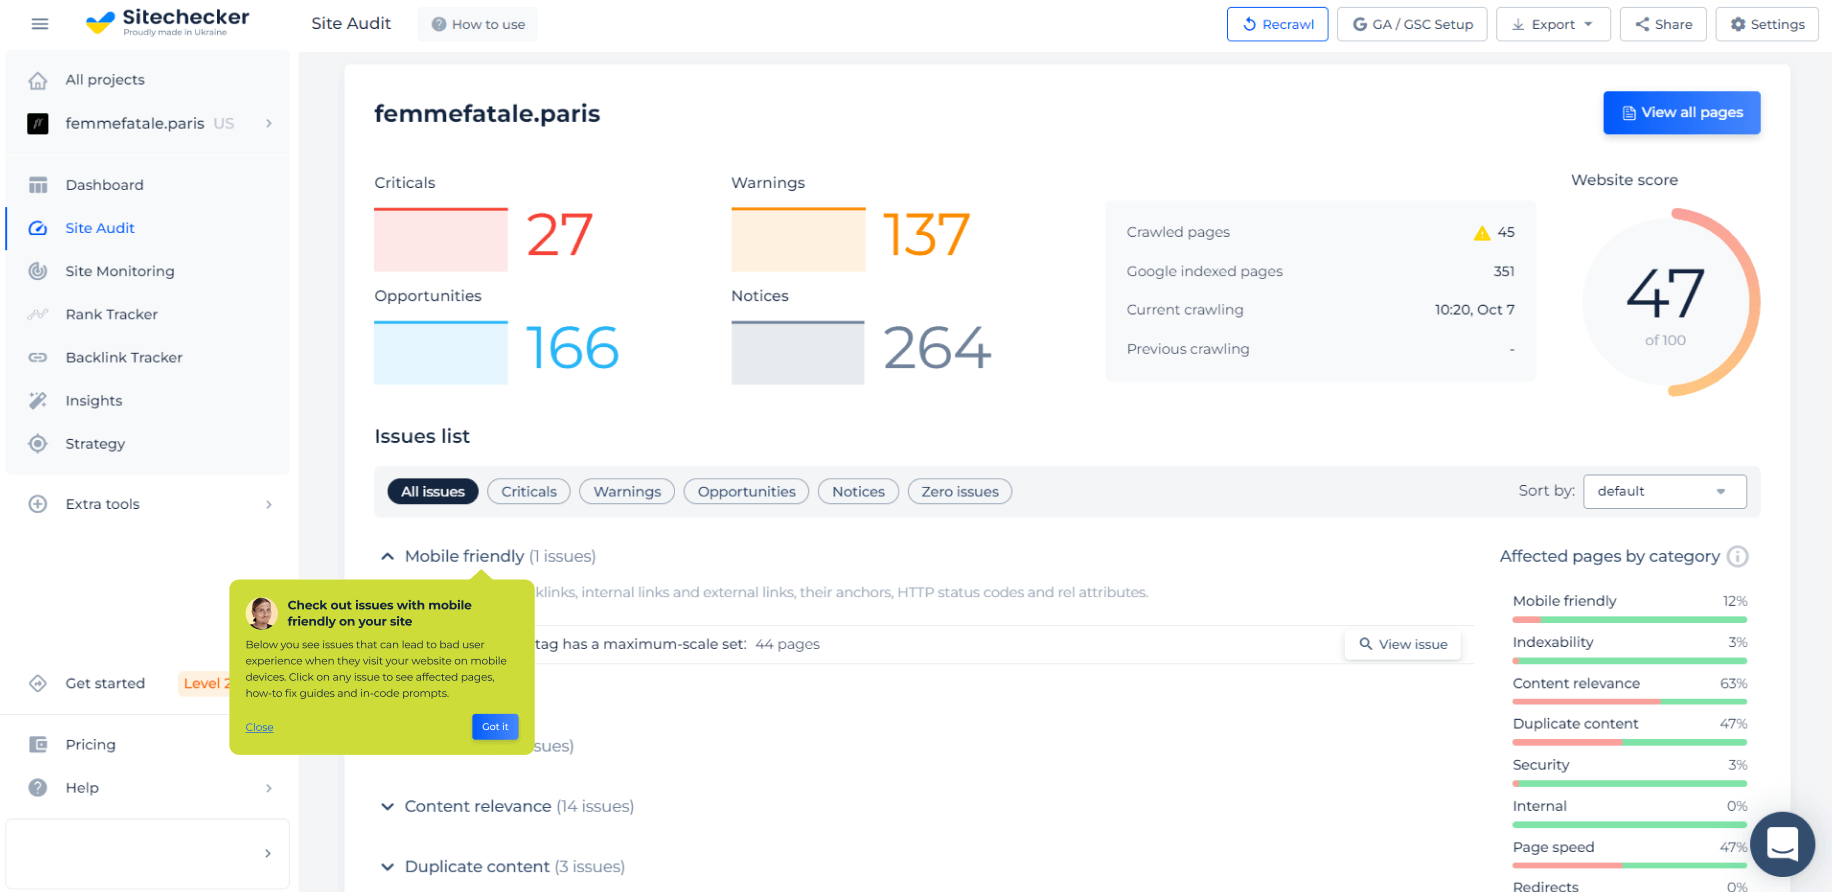The image size is (1832, 892).
Task: Click the Extra tools plus icon
Action: (x=38, y=504)
